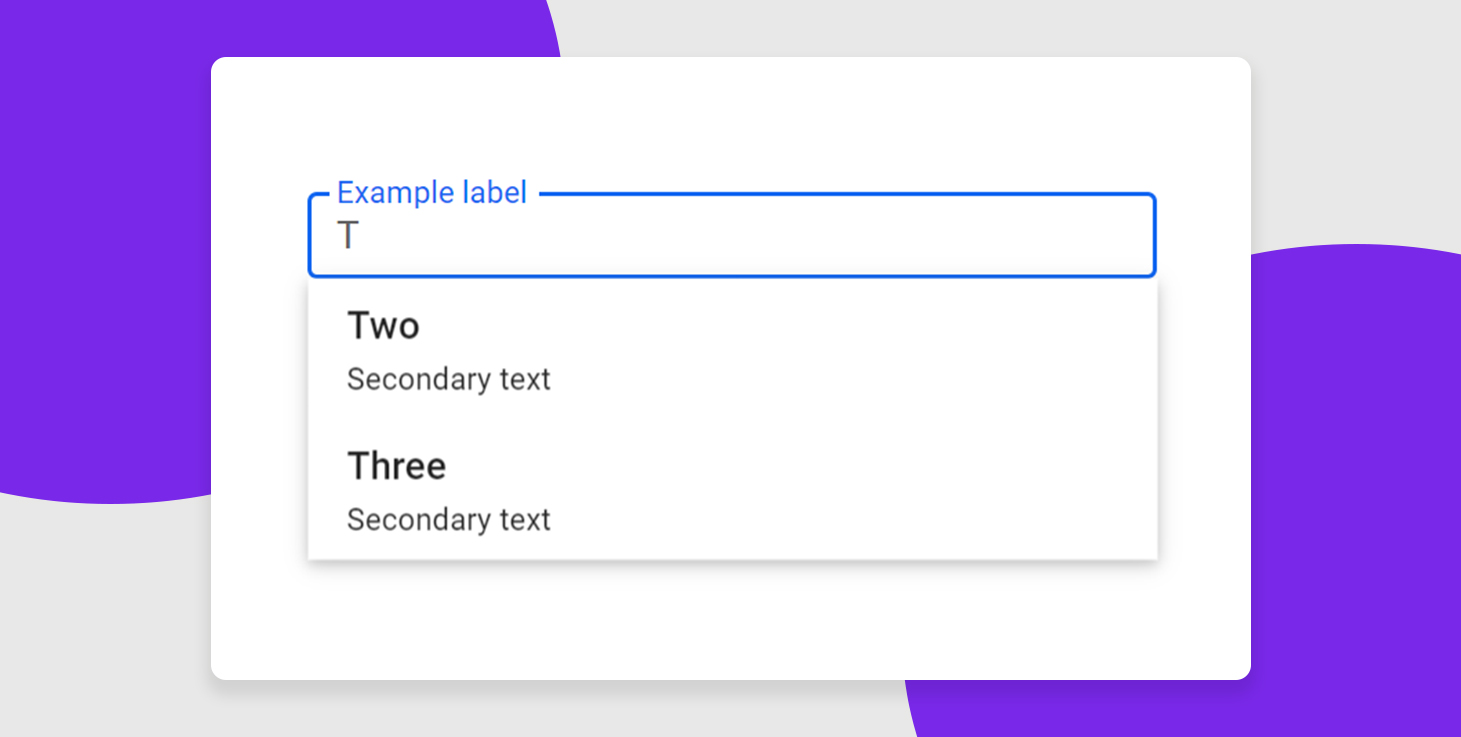1461x737 pixels.
Task: Click blank right area of the Two row
Action: (950, 350)
